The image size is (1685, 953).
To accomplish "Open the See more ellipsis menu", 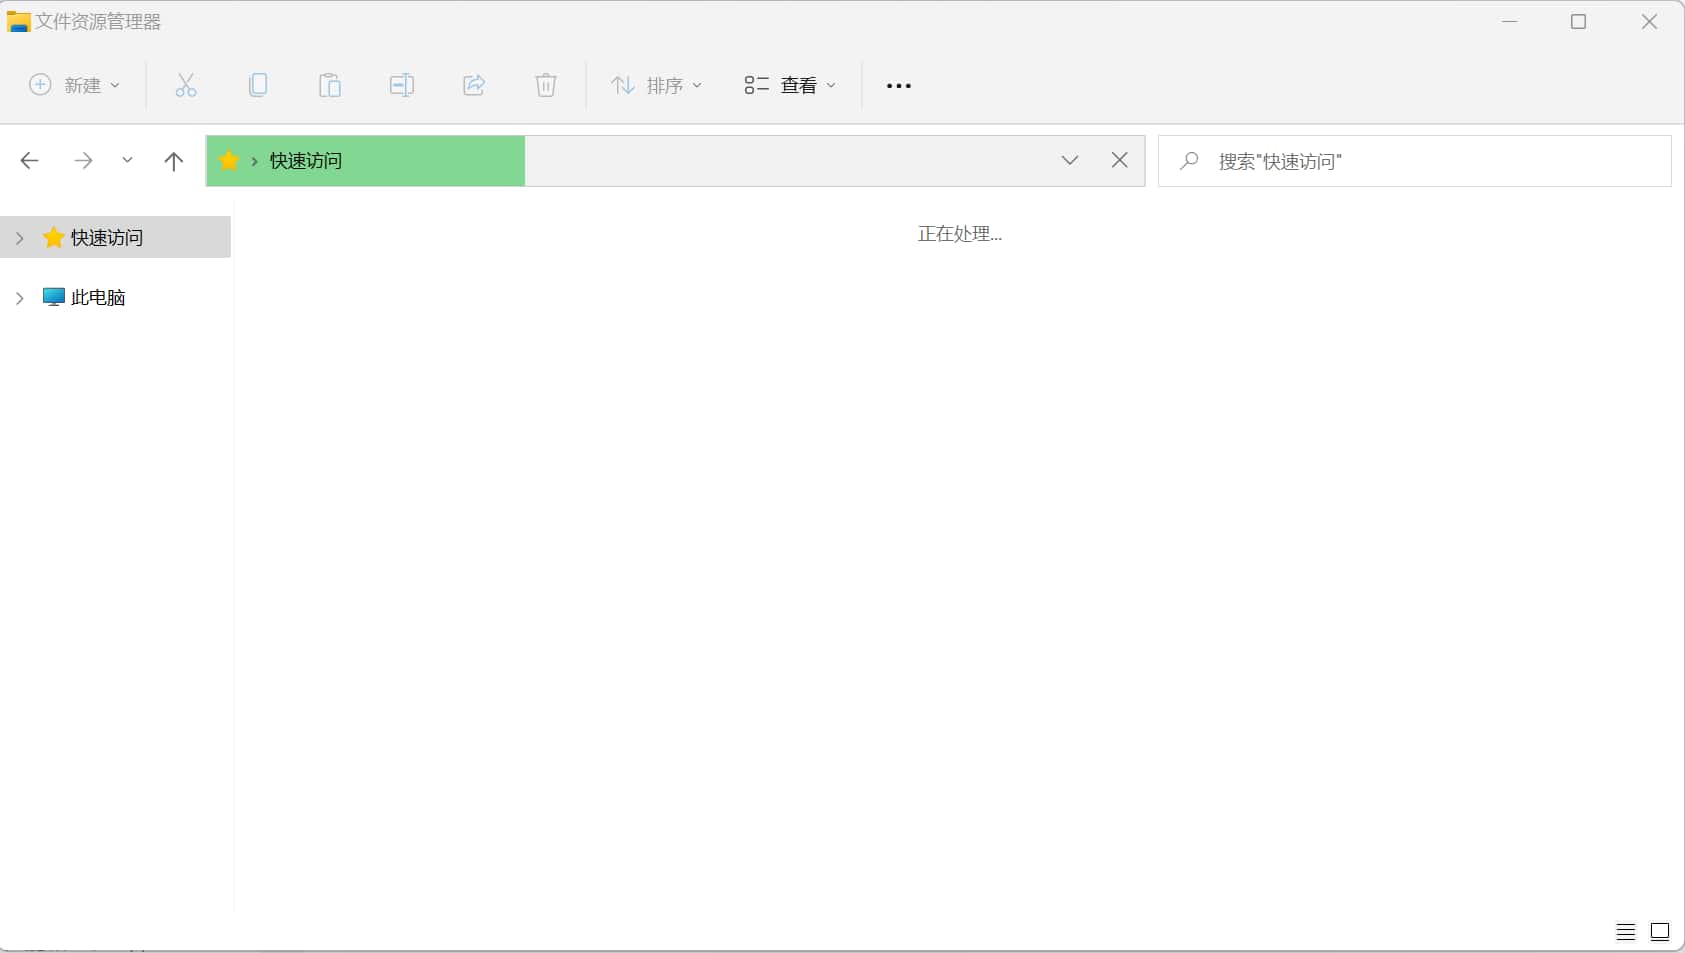I will click(897, 85).
